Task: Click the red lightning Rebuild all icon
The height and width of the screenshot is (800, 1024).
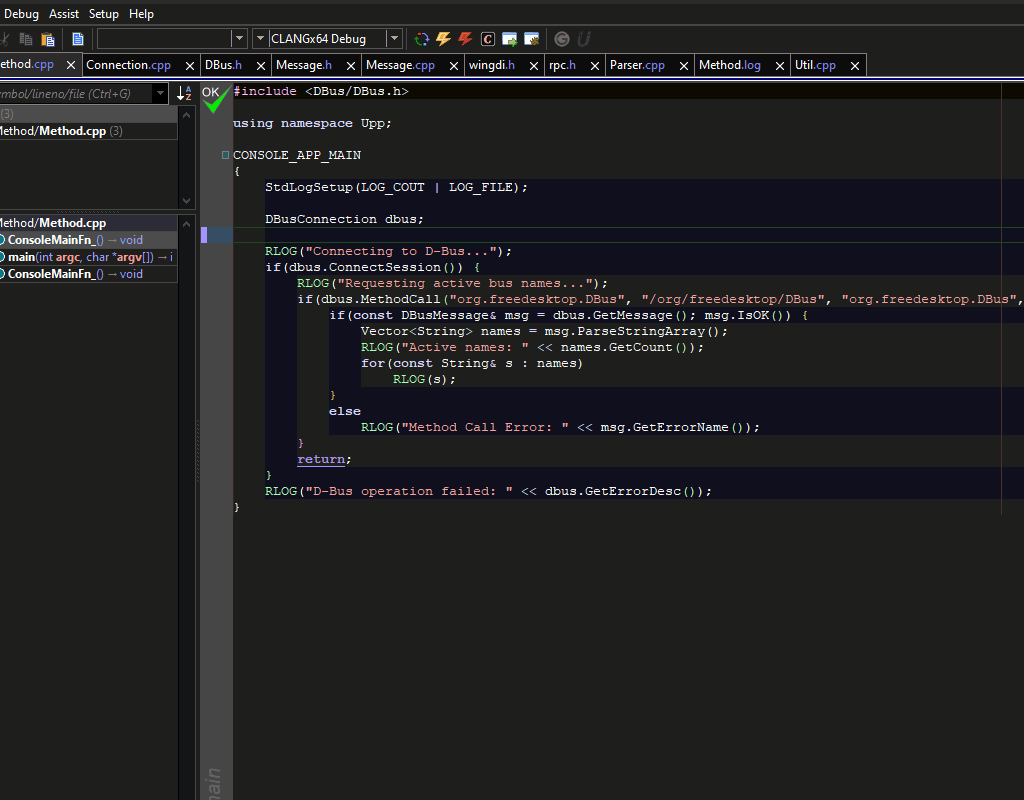Action: (x=465, y=39)
